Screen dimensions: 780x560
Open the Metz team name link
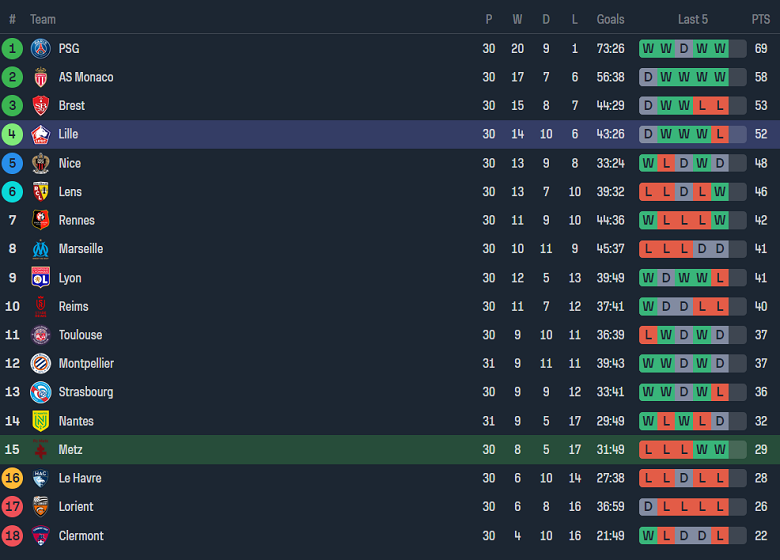(70, 450)
